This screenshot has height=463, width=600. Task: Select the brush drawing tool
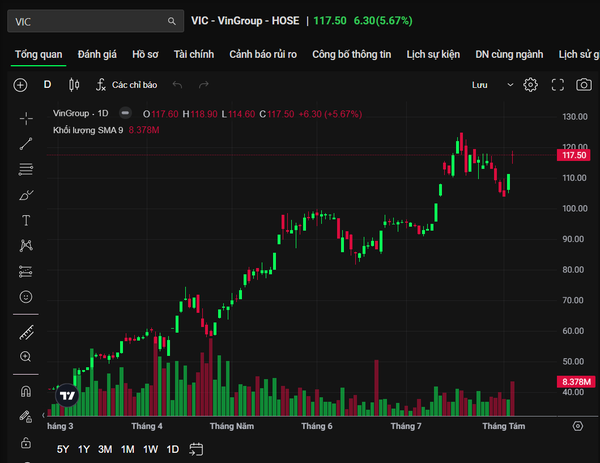(x=26, y=195)
